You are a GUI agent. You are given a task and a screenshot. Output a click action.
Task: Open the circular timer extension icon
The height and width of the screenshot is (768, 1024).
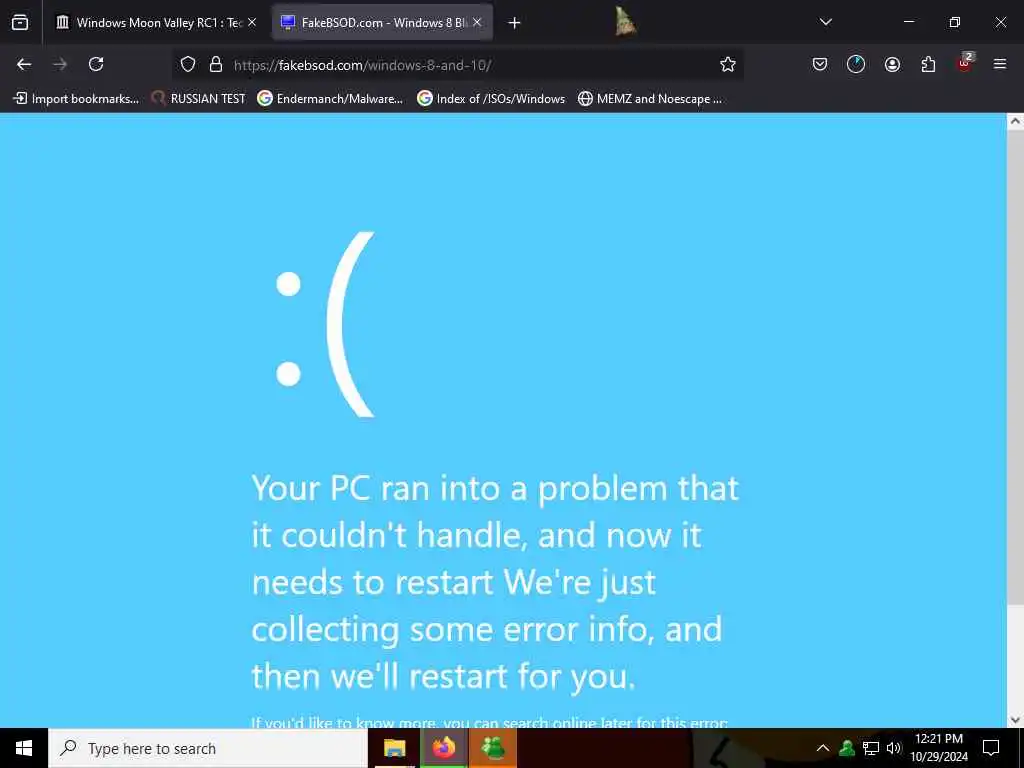(x=856, y=64)
